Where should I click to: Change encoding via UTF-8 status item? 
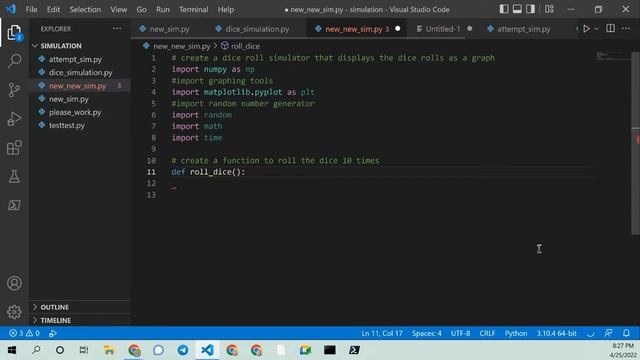(x=460, y=333)
